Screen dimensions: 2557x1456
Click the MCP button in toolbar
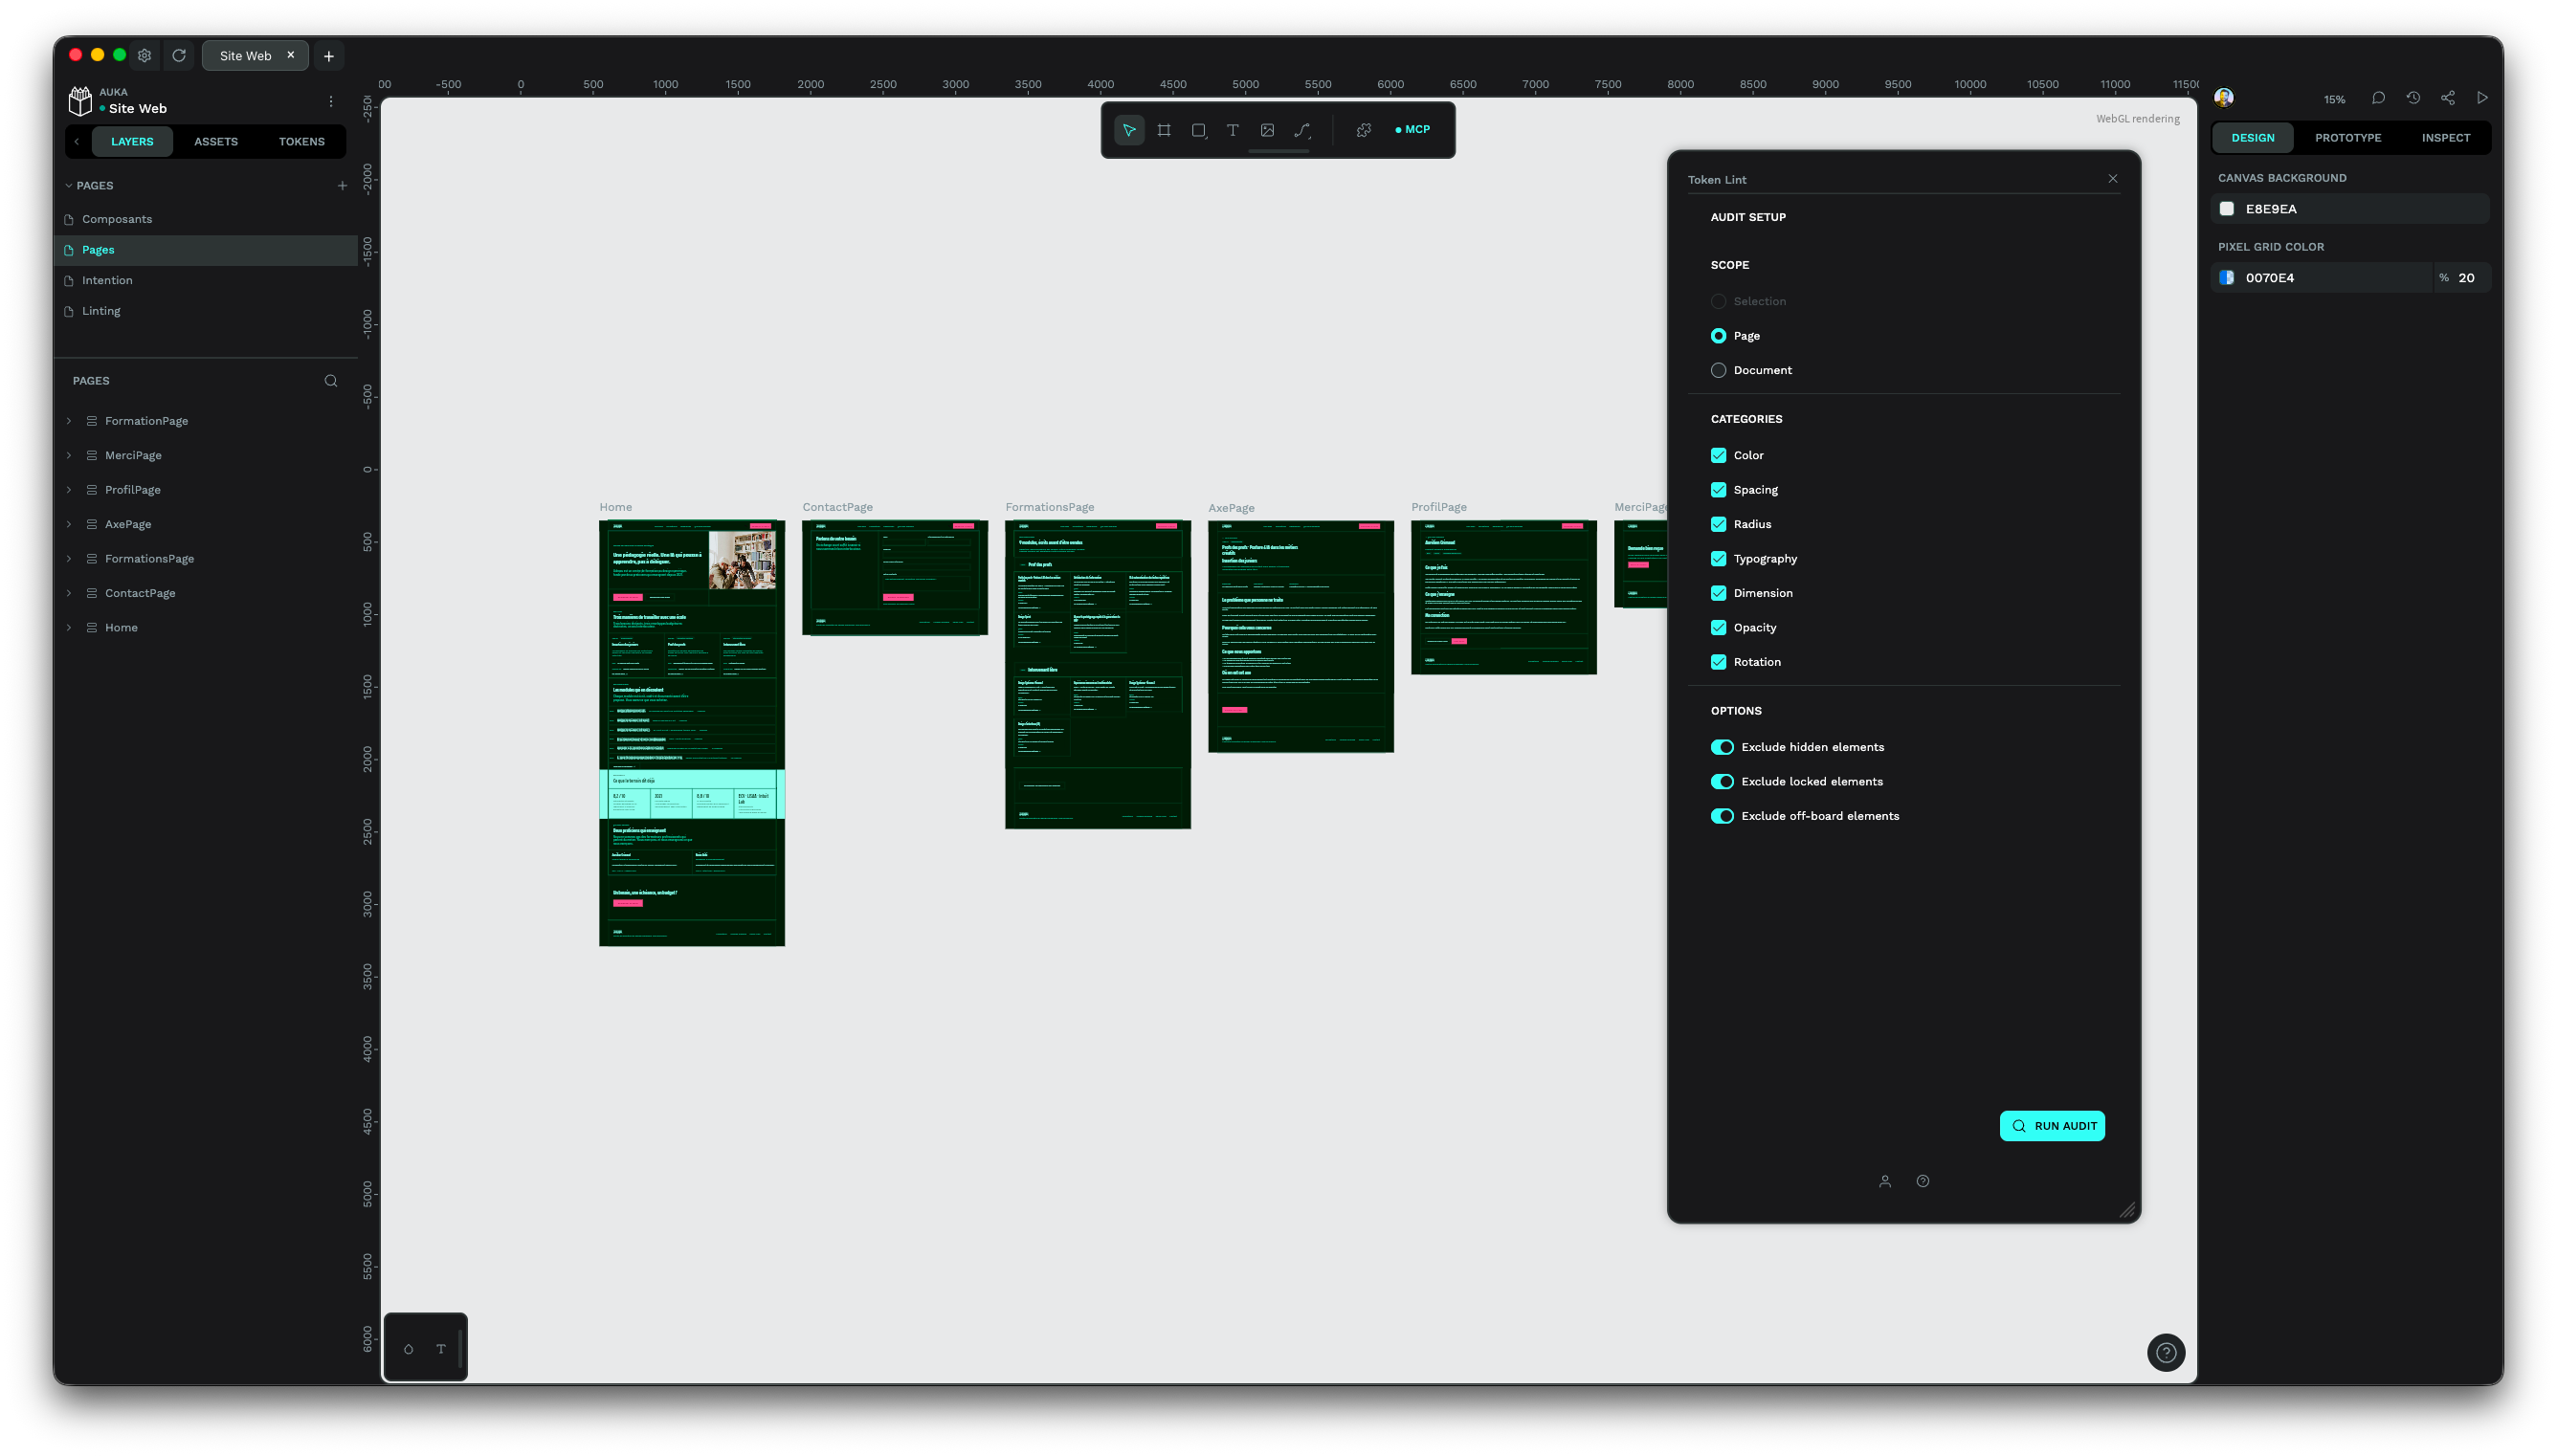point(1413,130)
